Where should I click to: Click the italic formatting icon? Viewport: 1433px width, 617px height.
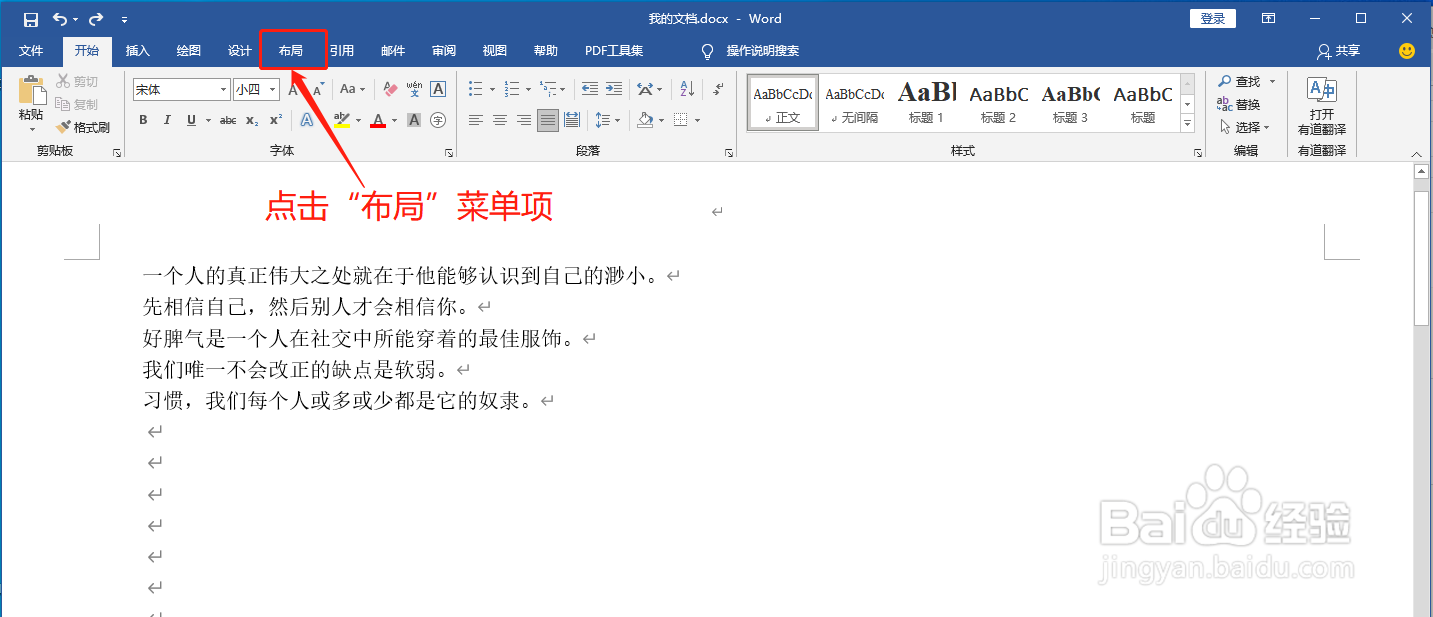point(167,120)
